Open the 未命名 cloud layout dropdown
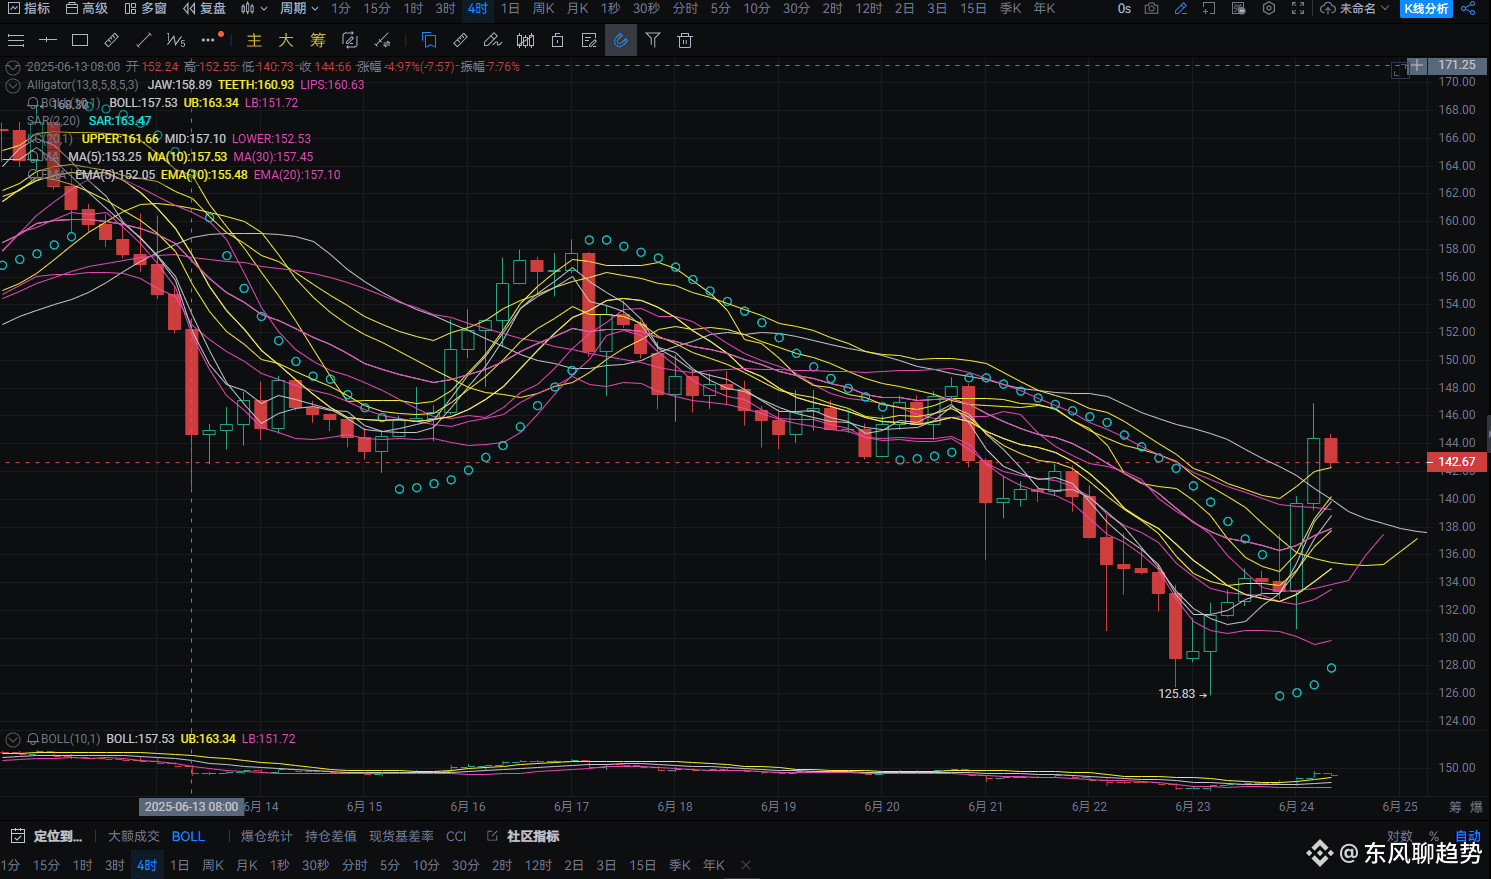1491x879 pixels. click(1355, 8)
